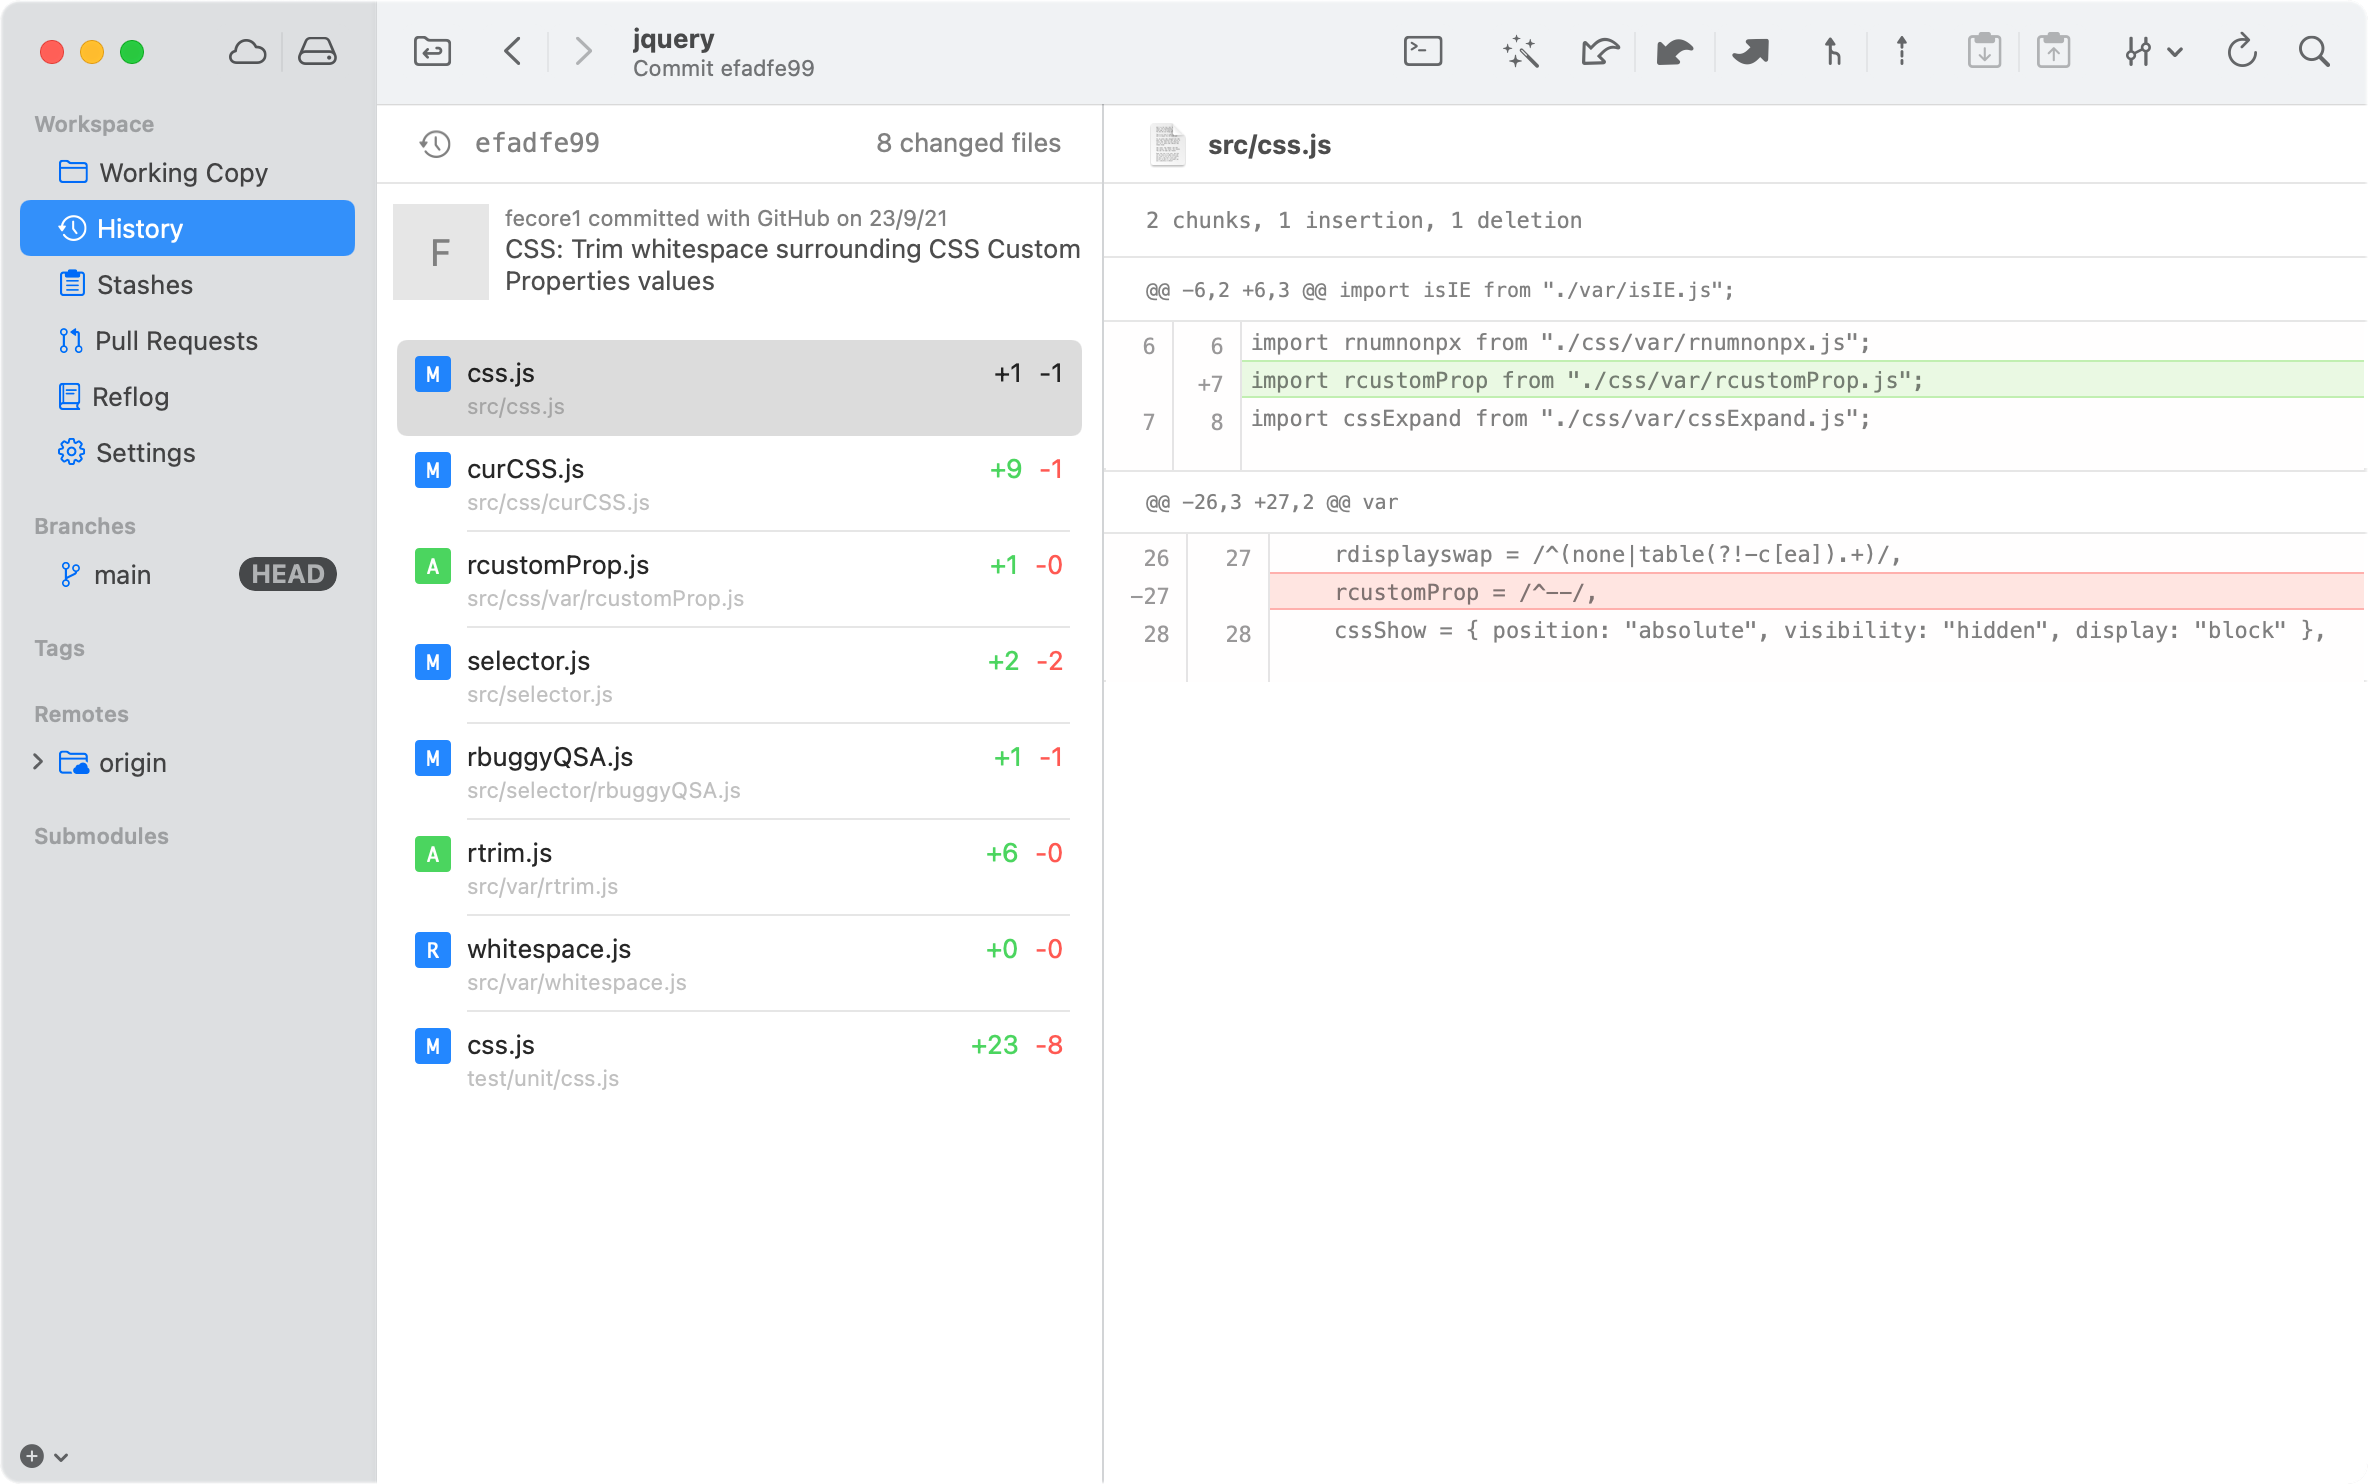This screenshot has width=2368, height=1484.
Task: Open the Git Flow dropdown arrow
Action: (2176, 51)
